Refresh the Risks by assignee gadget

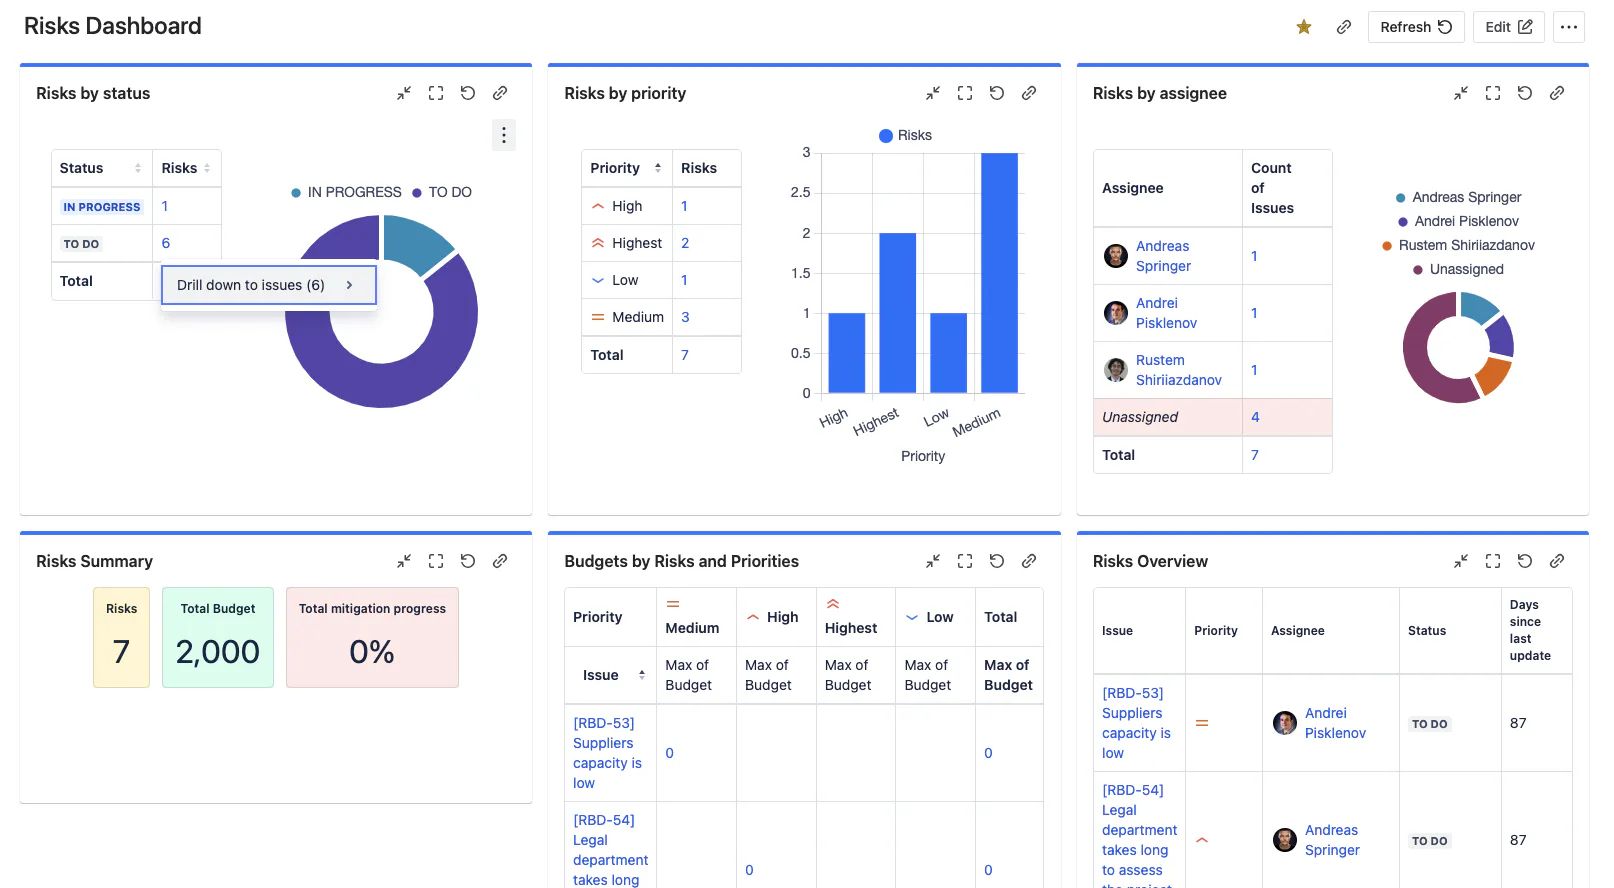(x=1525, y=93)
